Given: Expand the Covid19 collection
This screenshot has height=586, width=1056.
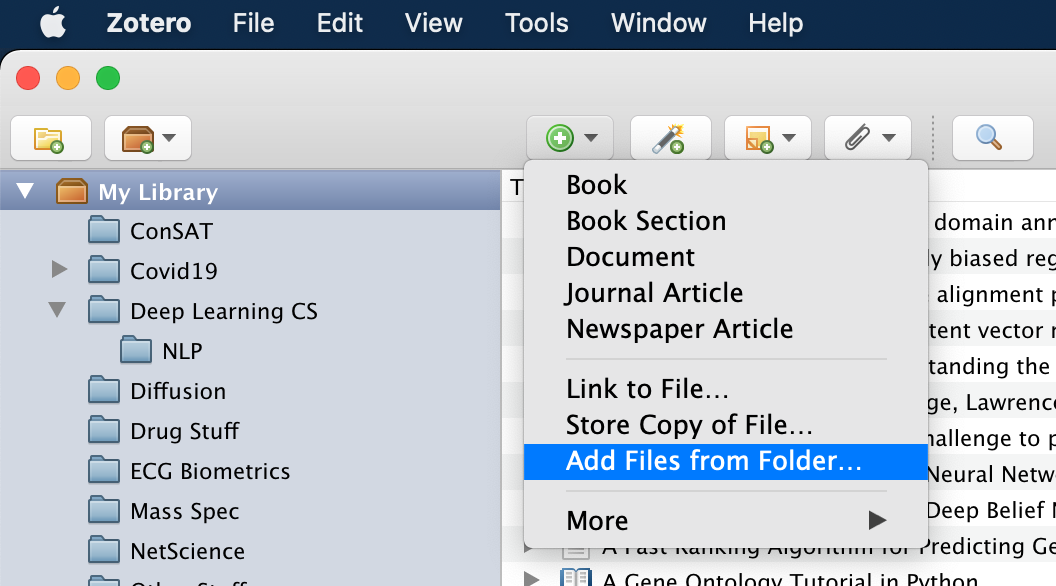Looking at the screenshot, I should coord(58,270).
